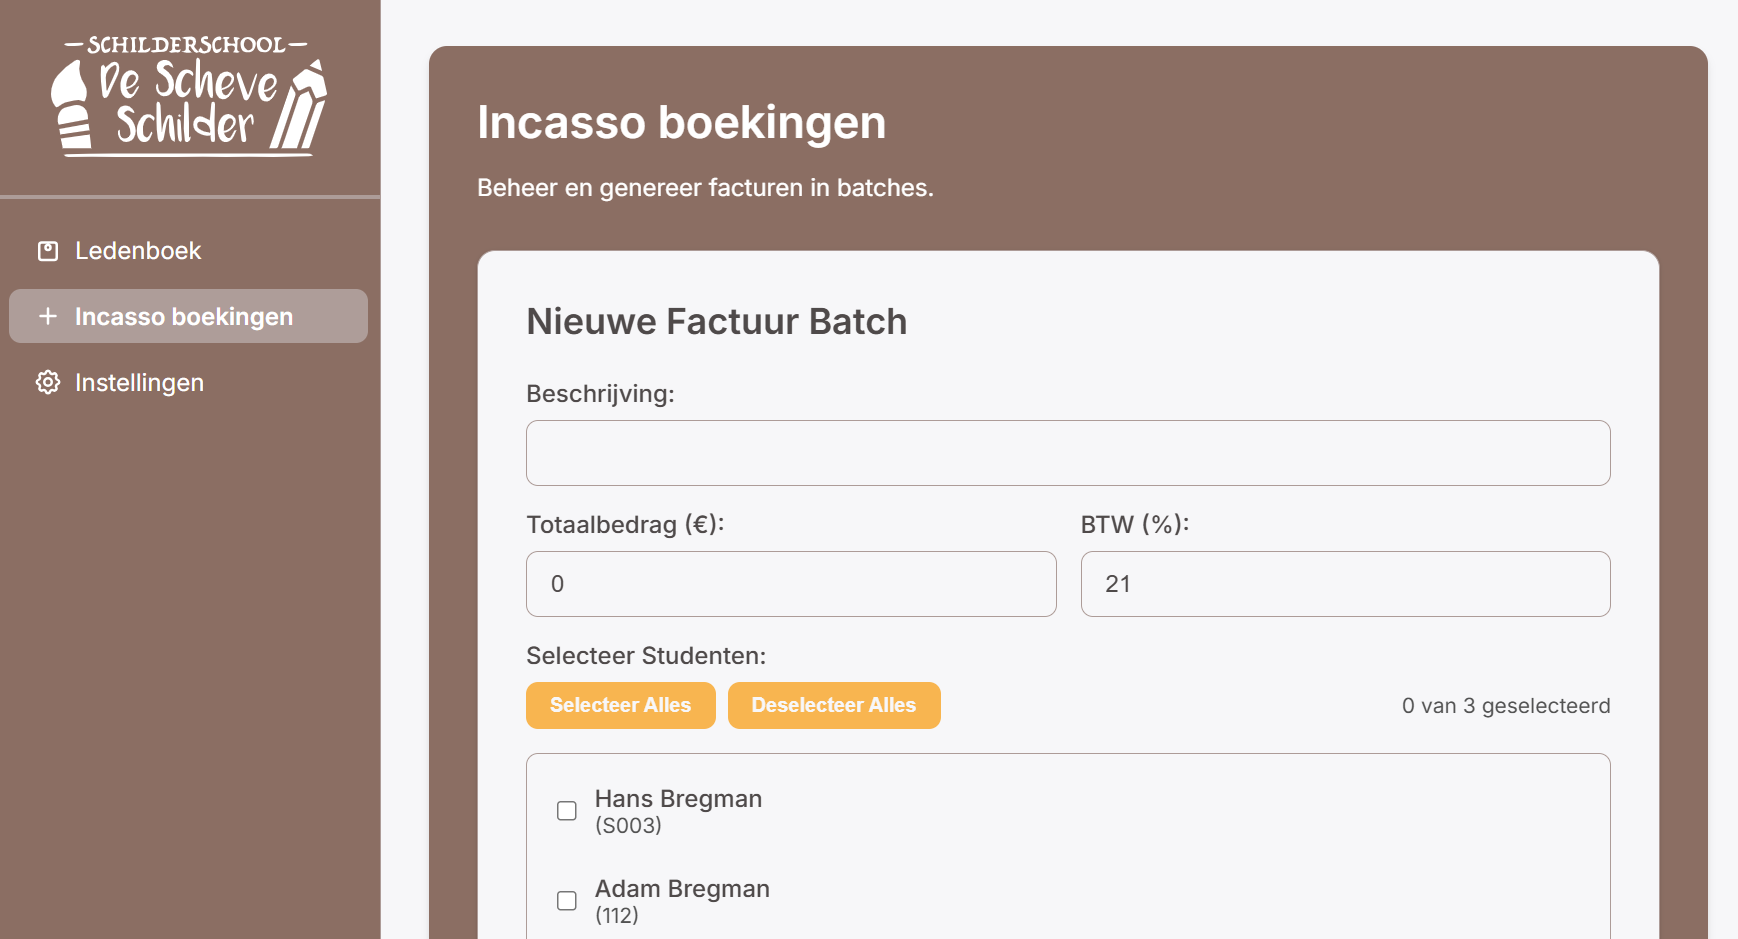Click the Selecteer Alles button
1738x939 pixels.
[620, 705]
